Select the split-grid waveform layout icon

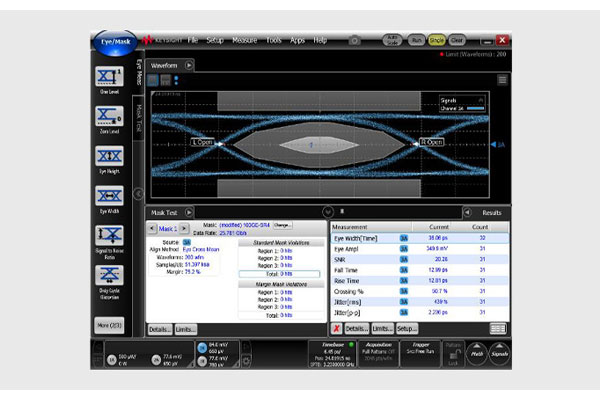165,80
